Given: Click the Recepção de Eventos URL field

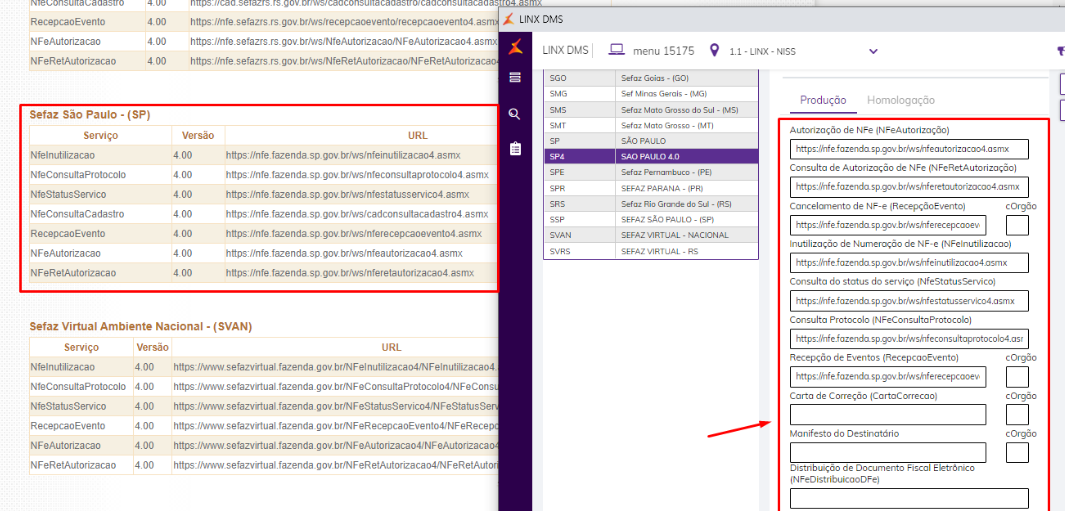Looking at the screenshot, I should pyautogui.click(x=888, y=377).
